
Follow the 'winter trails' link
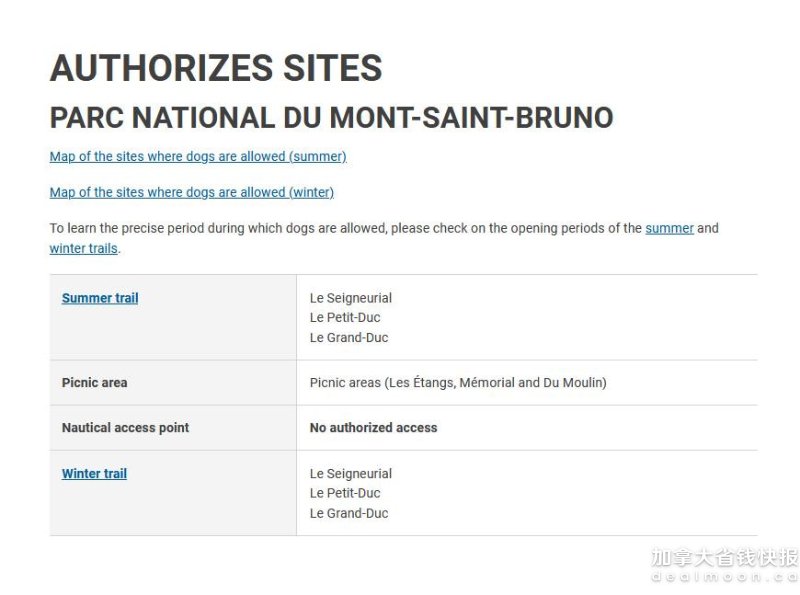[x=84, y=249]
